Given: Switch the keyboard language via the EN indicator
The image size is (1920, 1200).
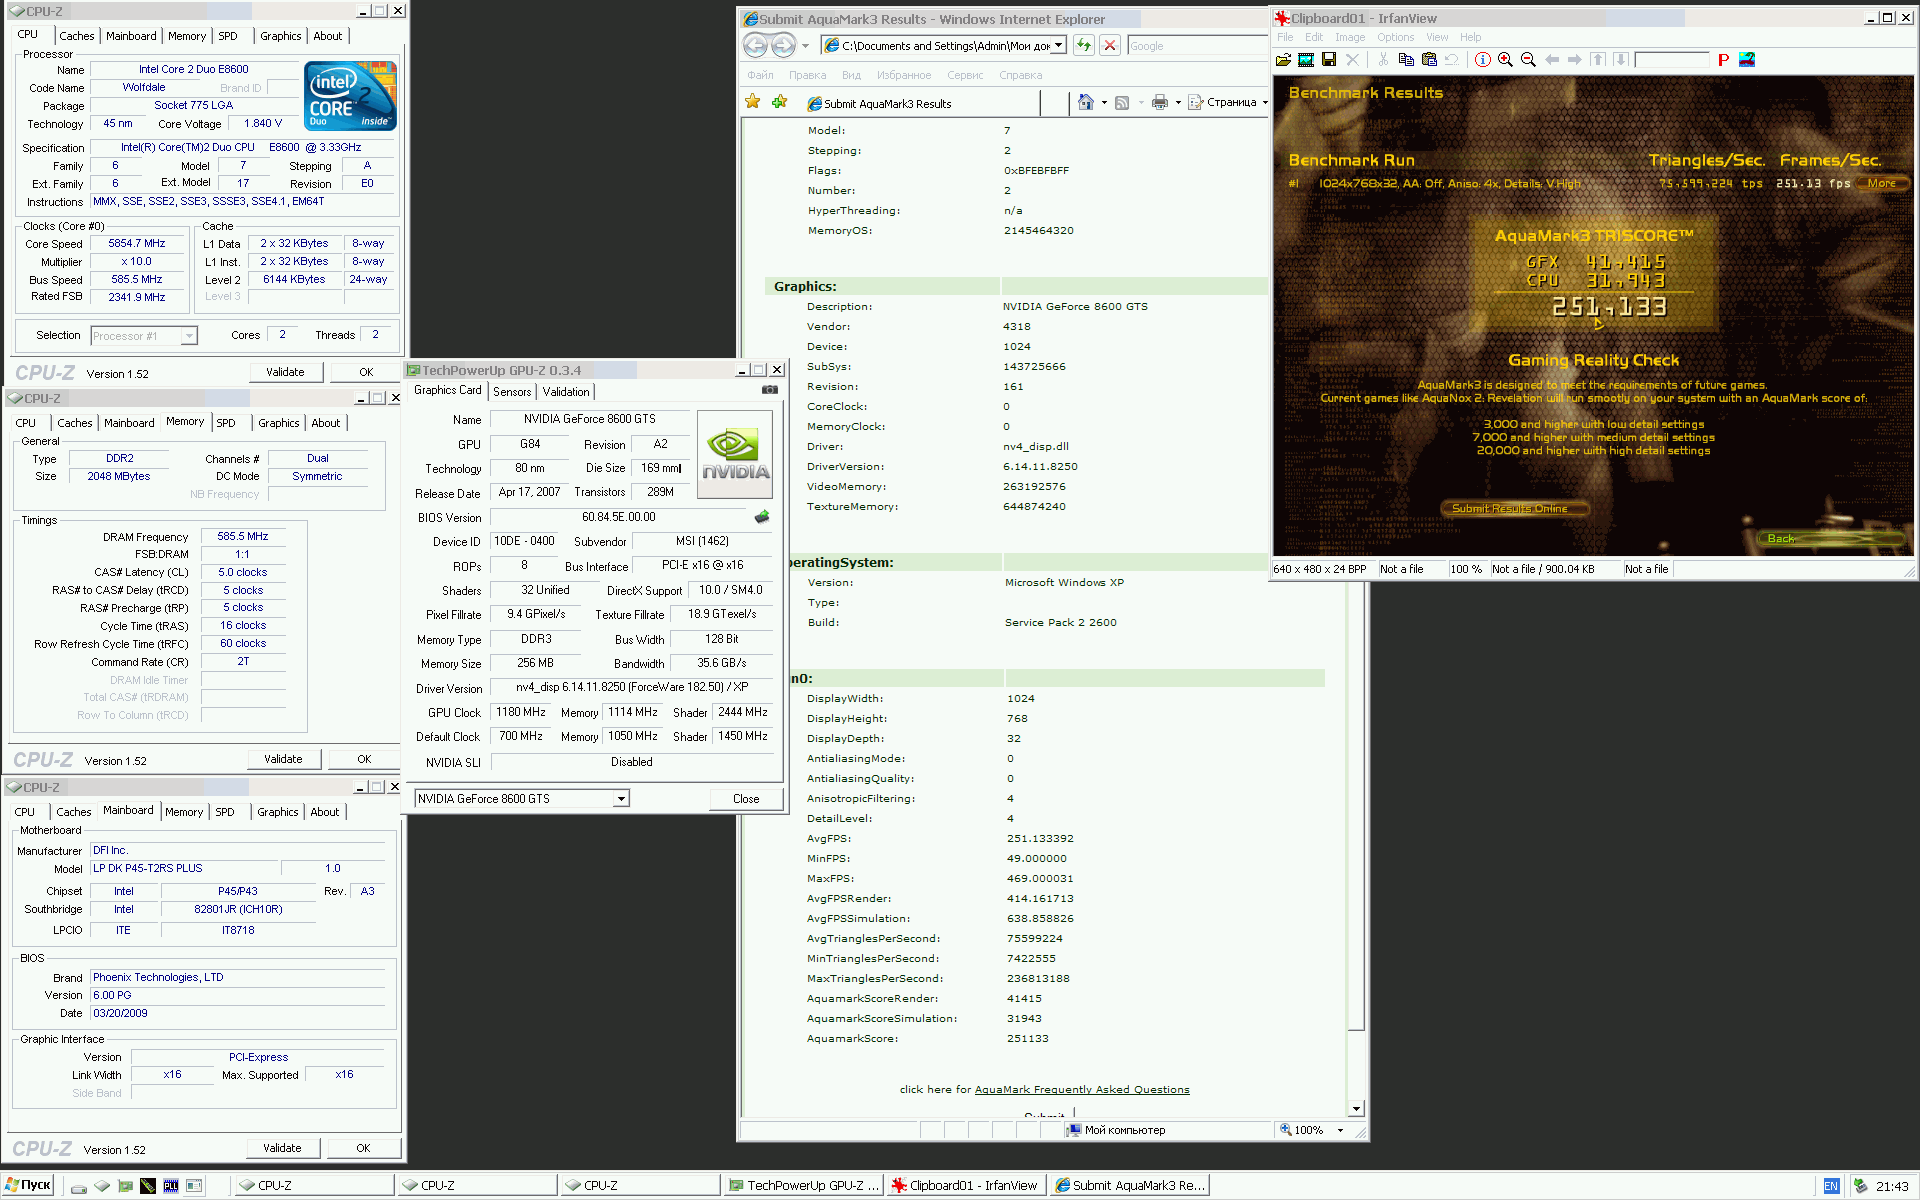Looking at the screenshot, I should [1831, 1186].
